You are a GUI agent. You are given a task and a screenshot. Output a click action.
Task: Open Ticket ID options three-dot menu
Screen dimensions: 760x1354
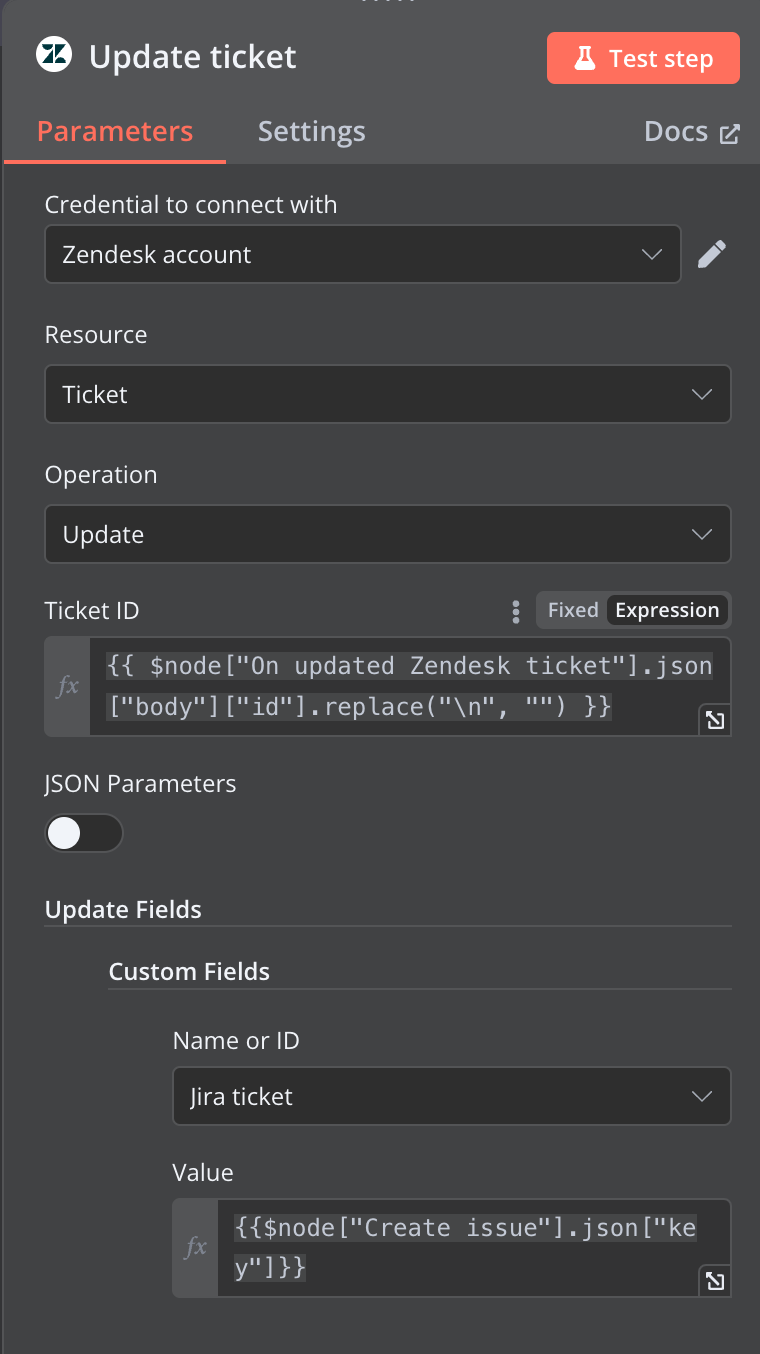pyautogui.click(x=516, y=611)
